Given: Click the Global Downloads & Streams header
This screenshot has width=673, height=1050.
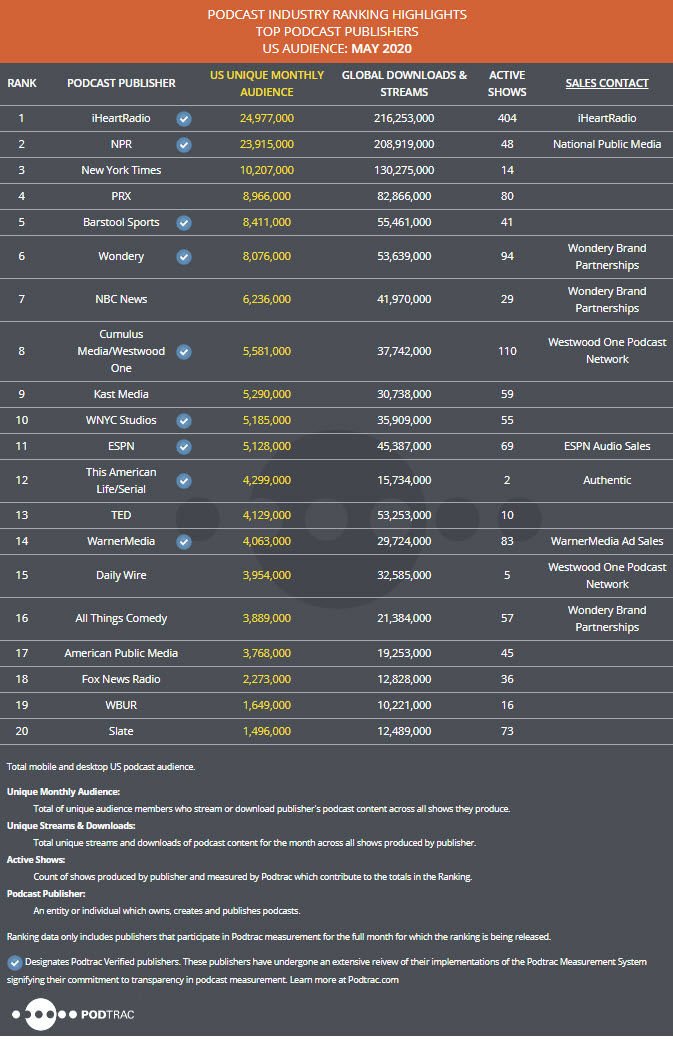Looking at the screenshot, I should click(x=404, y=84).
